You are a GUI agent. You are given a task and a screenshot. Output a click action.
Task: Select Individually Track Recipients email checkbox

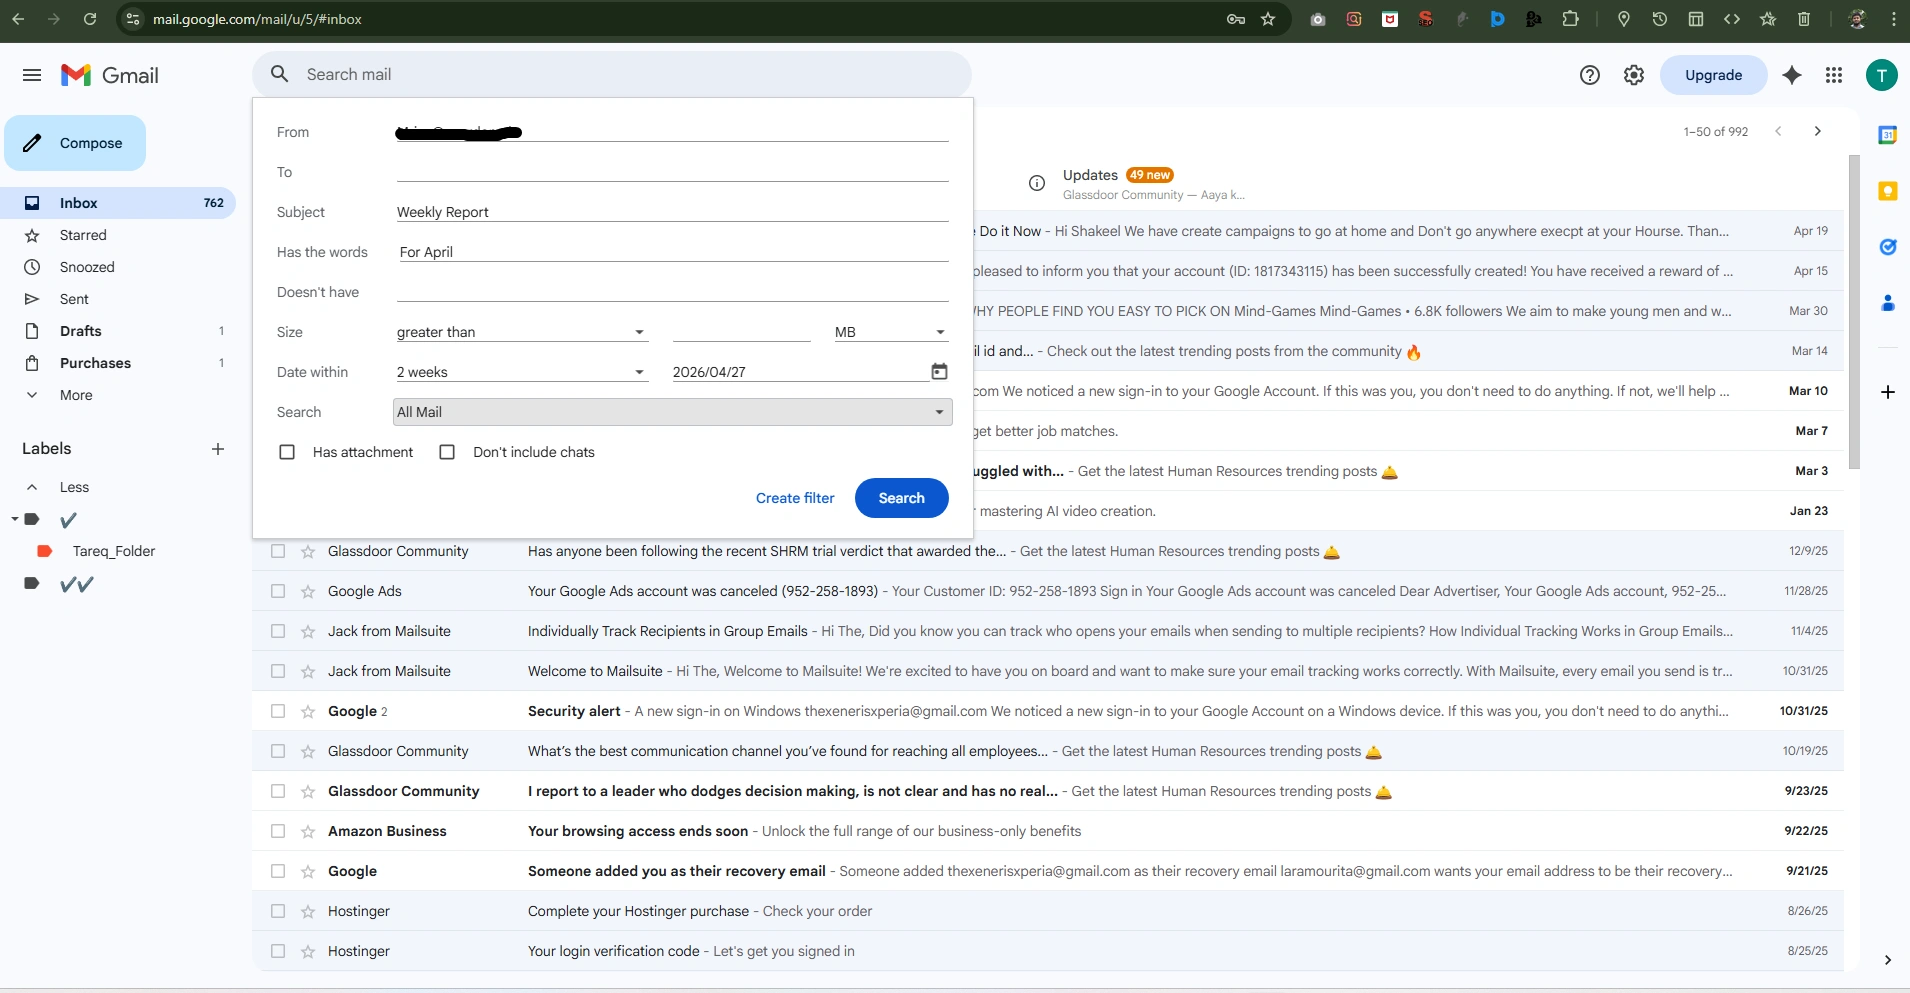[x=278, y=631]
